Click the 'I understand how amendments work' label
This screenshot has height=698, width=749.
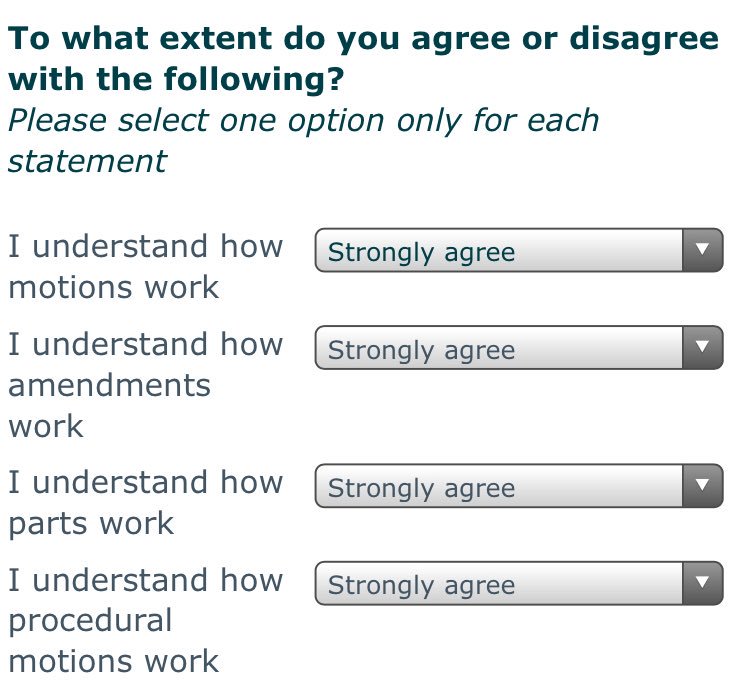146,385
